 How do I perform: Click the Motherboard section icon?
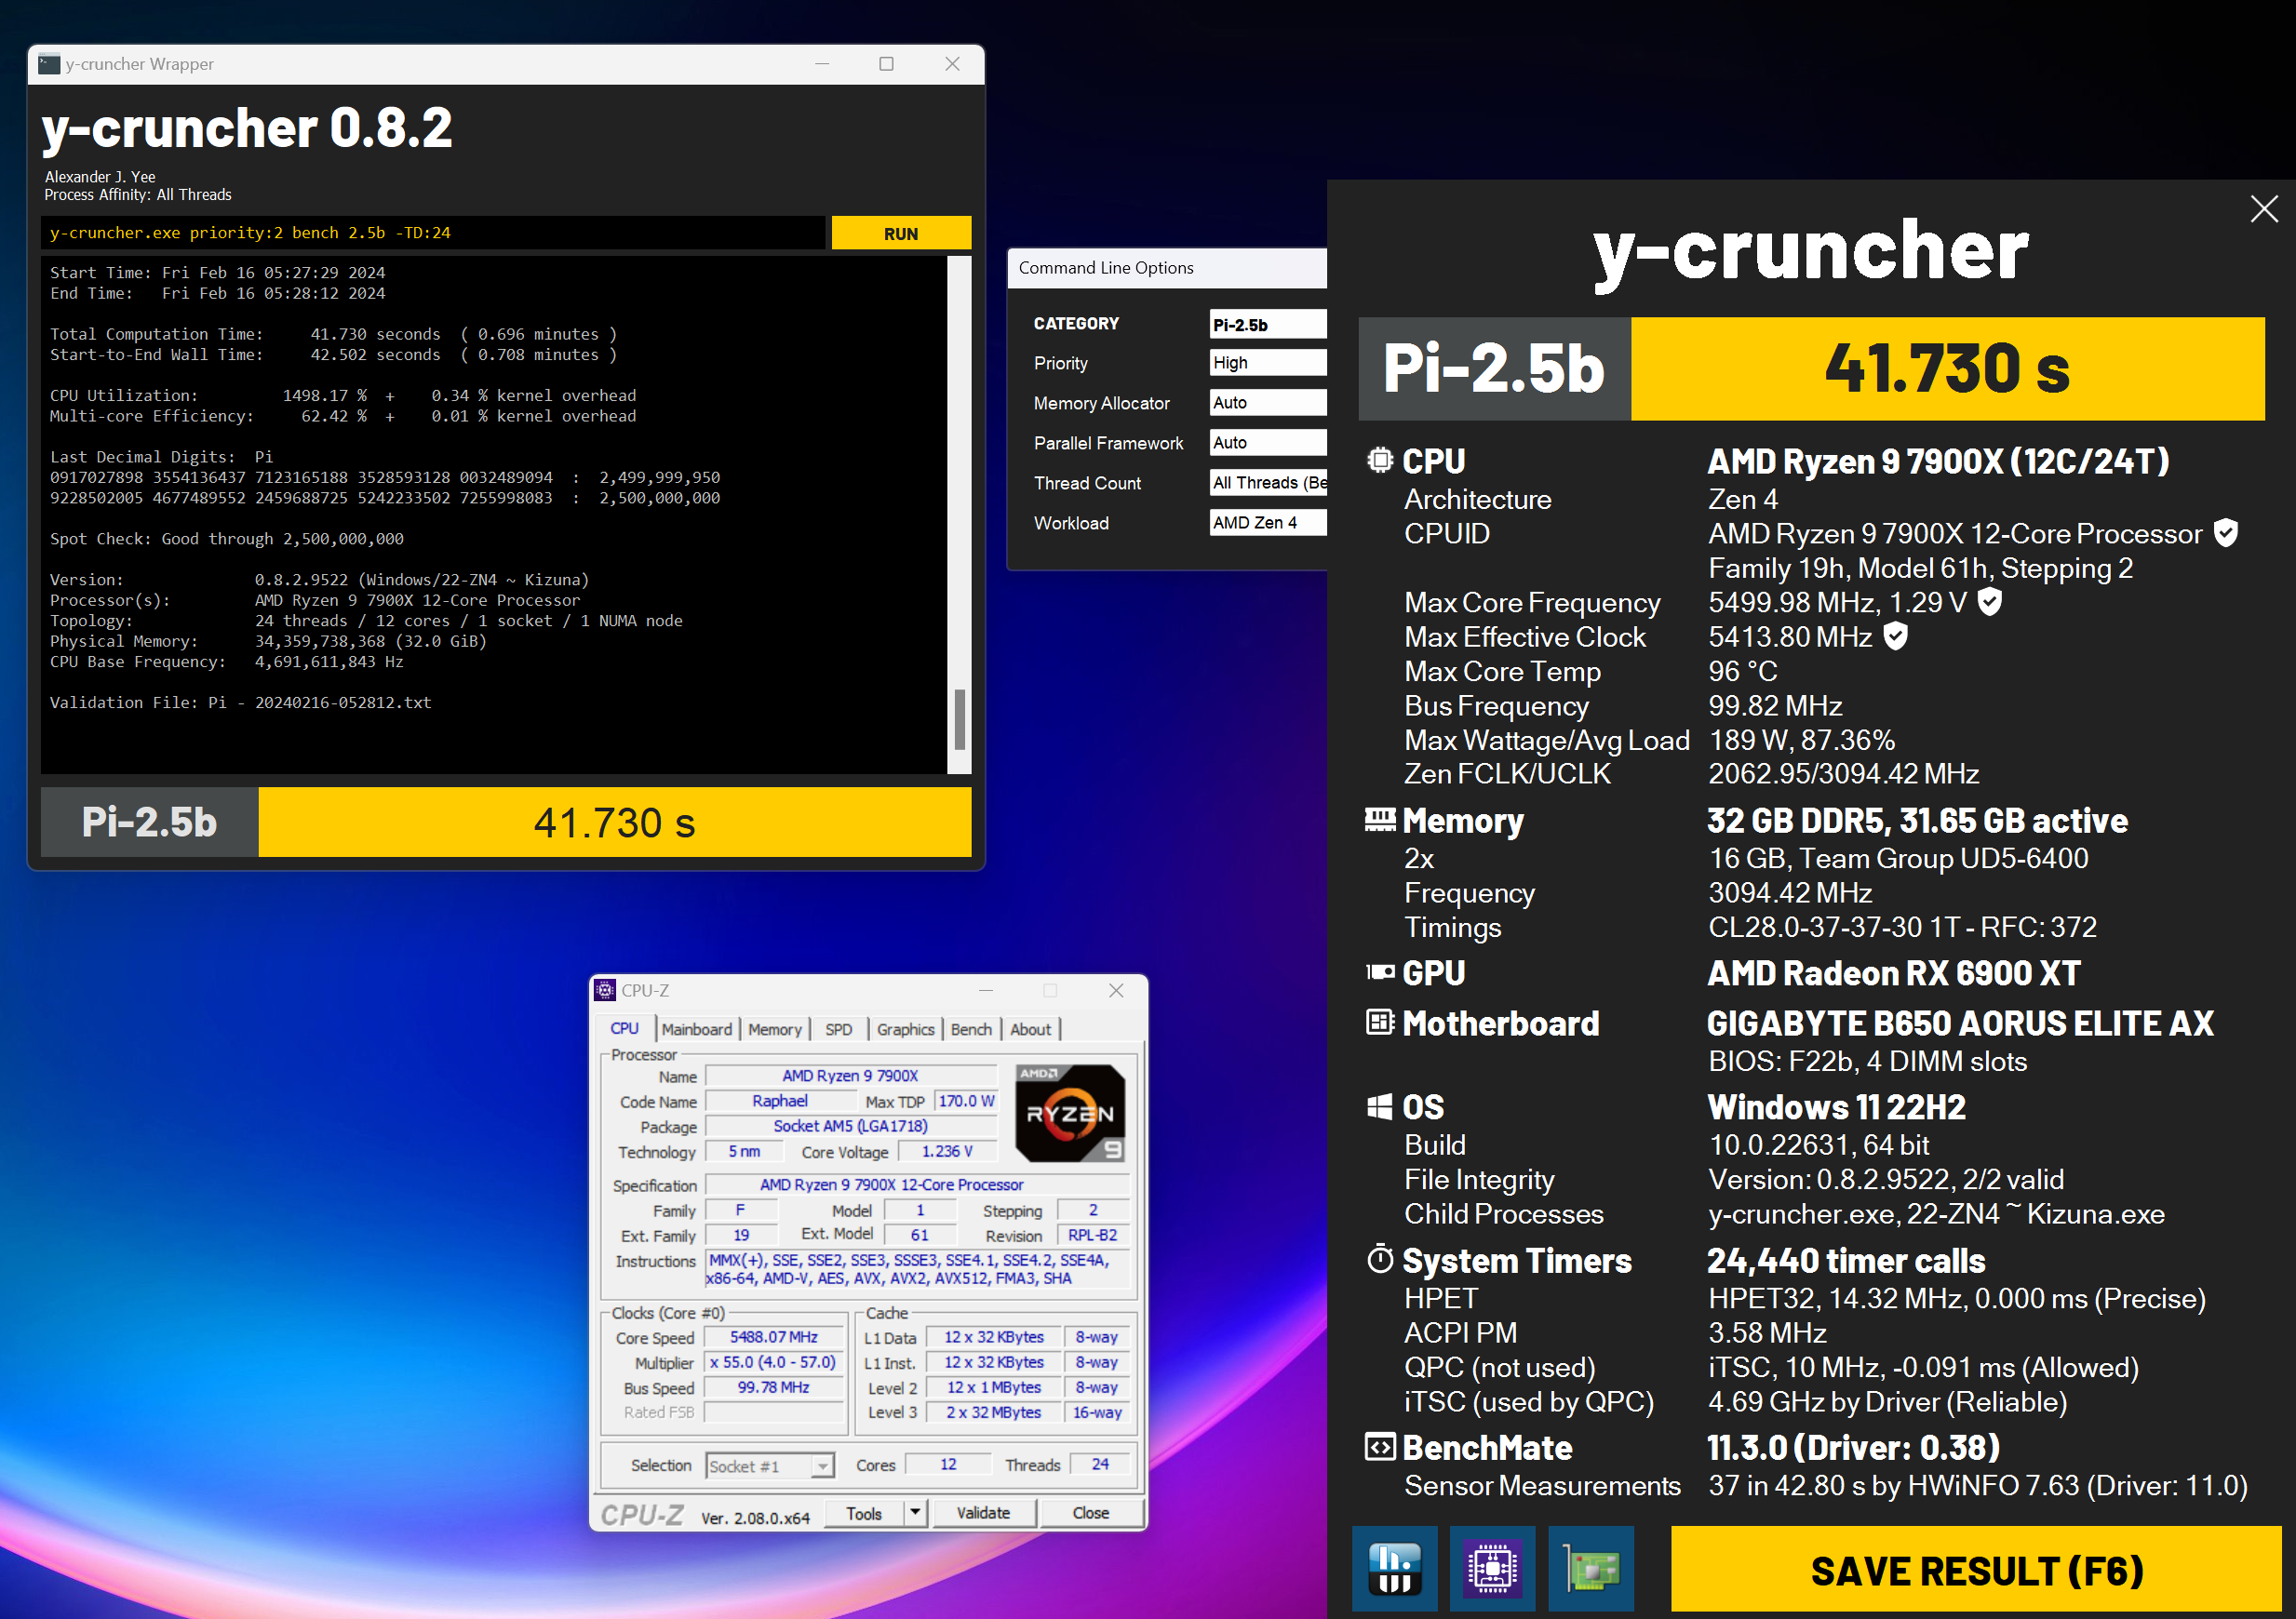pos(1380,1022)
